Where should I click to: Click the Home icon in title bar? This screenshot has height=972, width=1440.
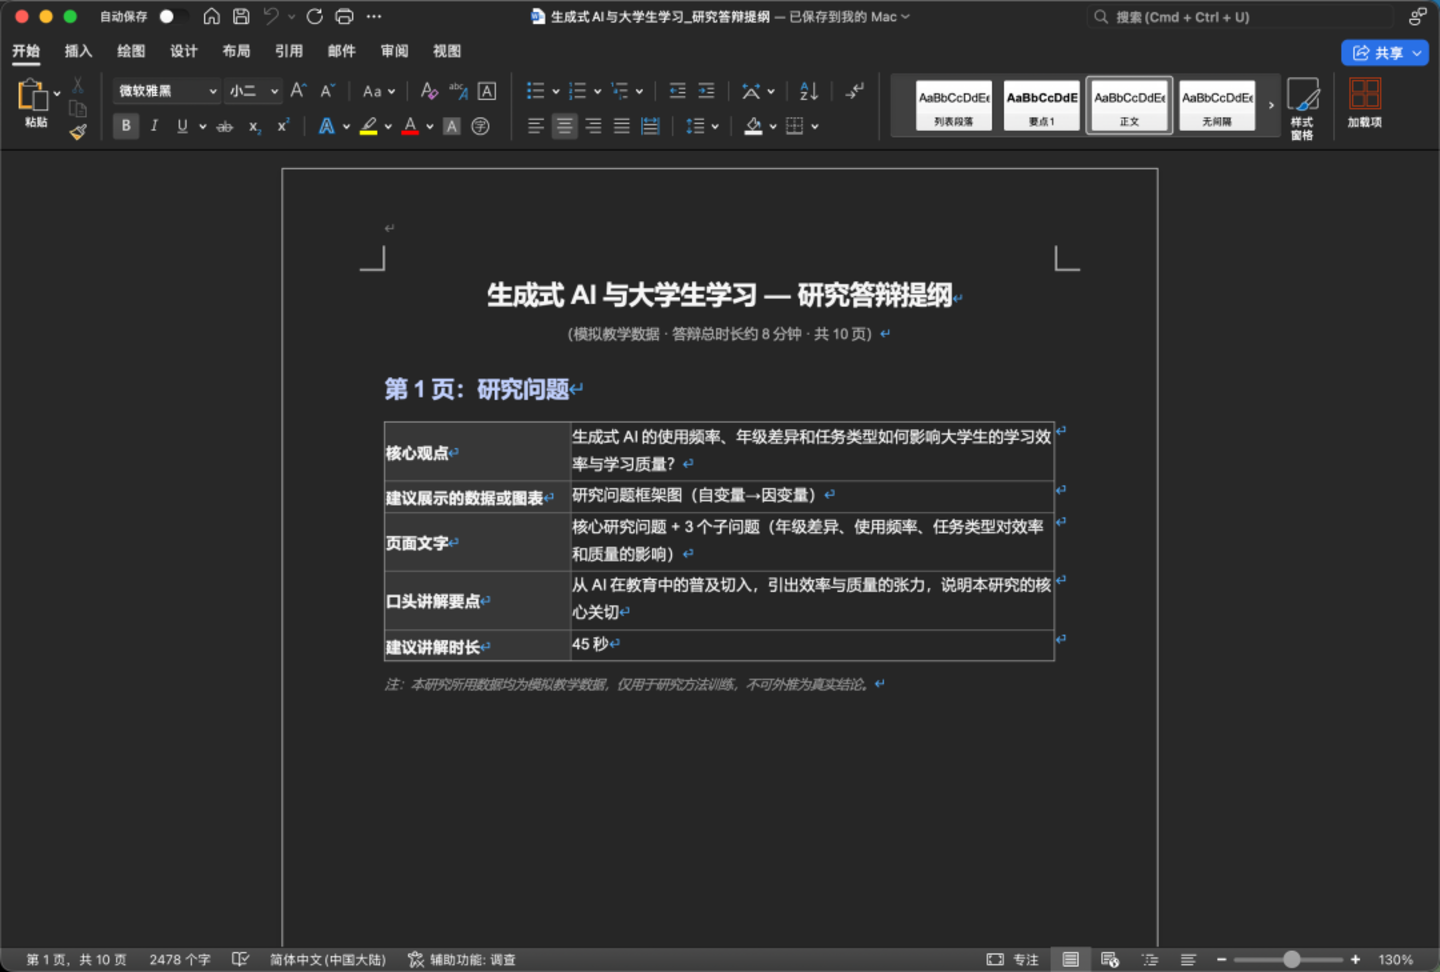[212, 16]
